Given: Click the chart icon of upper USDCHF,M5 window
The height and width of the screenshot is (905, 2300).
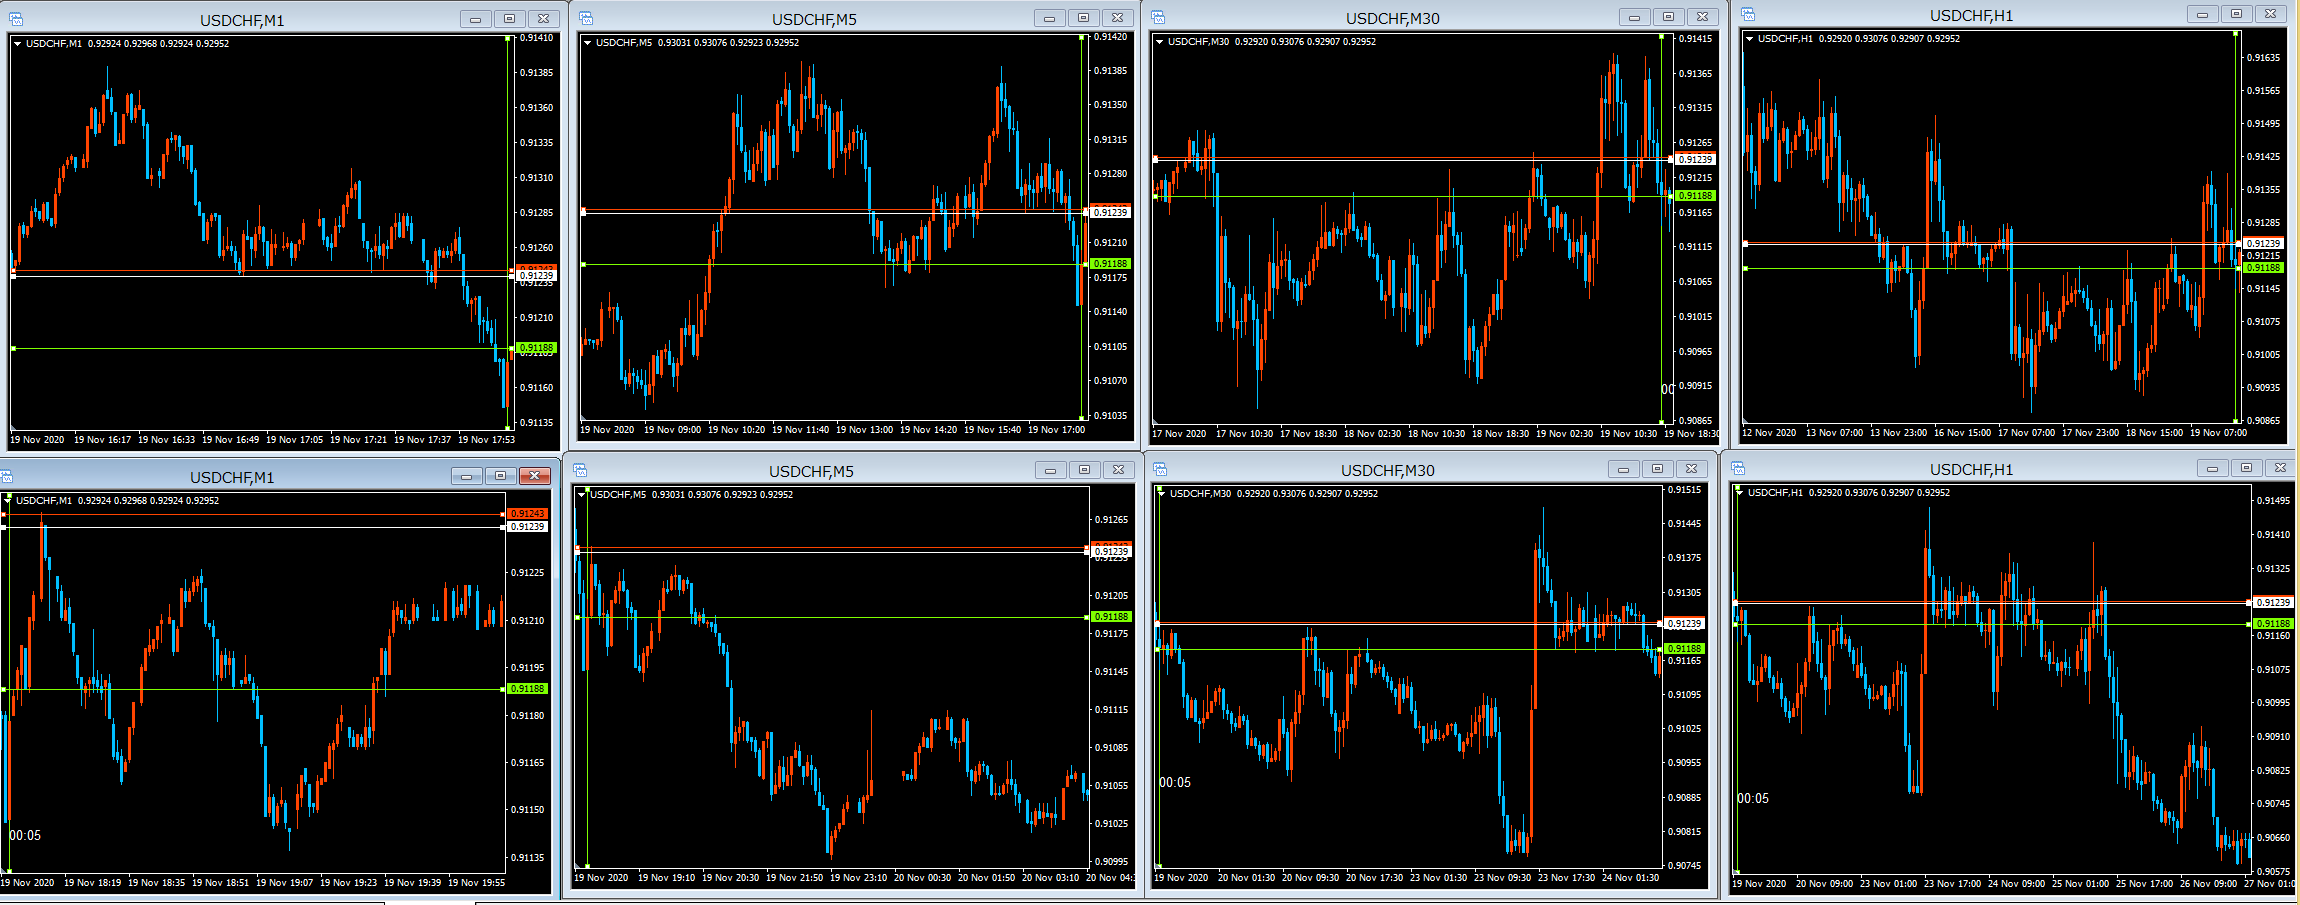Looking at the screenshot, I should pyautogui.click(x=586, y=18).
